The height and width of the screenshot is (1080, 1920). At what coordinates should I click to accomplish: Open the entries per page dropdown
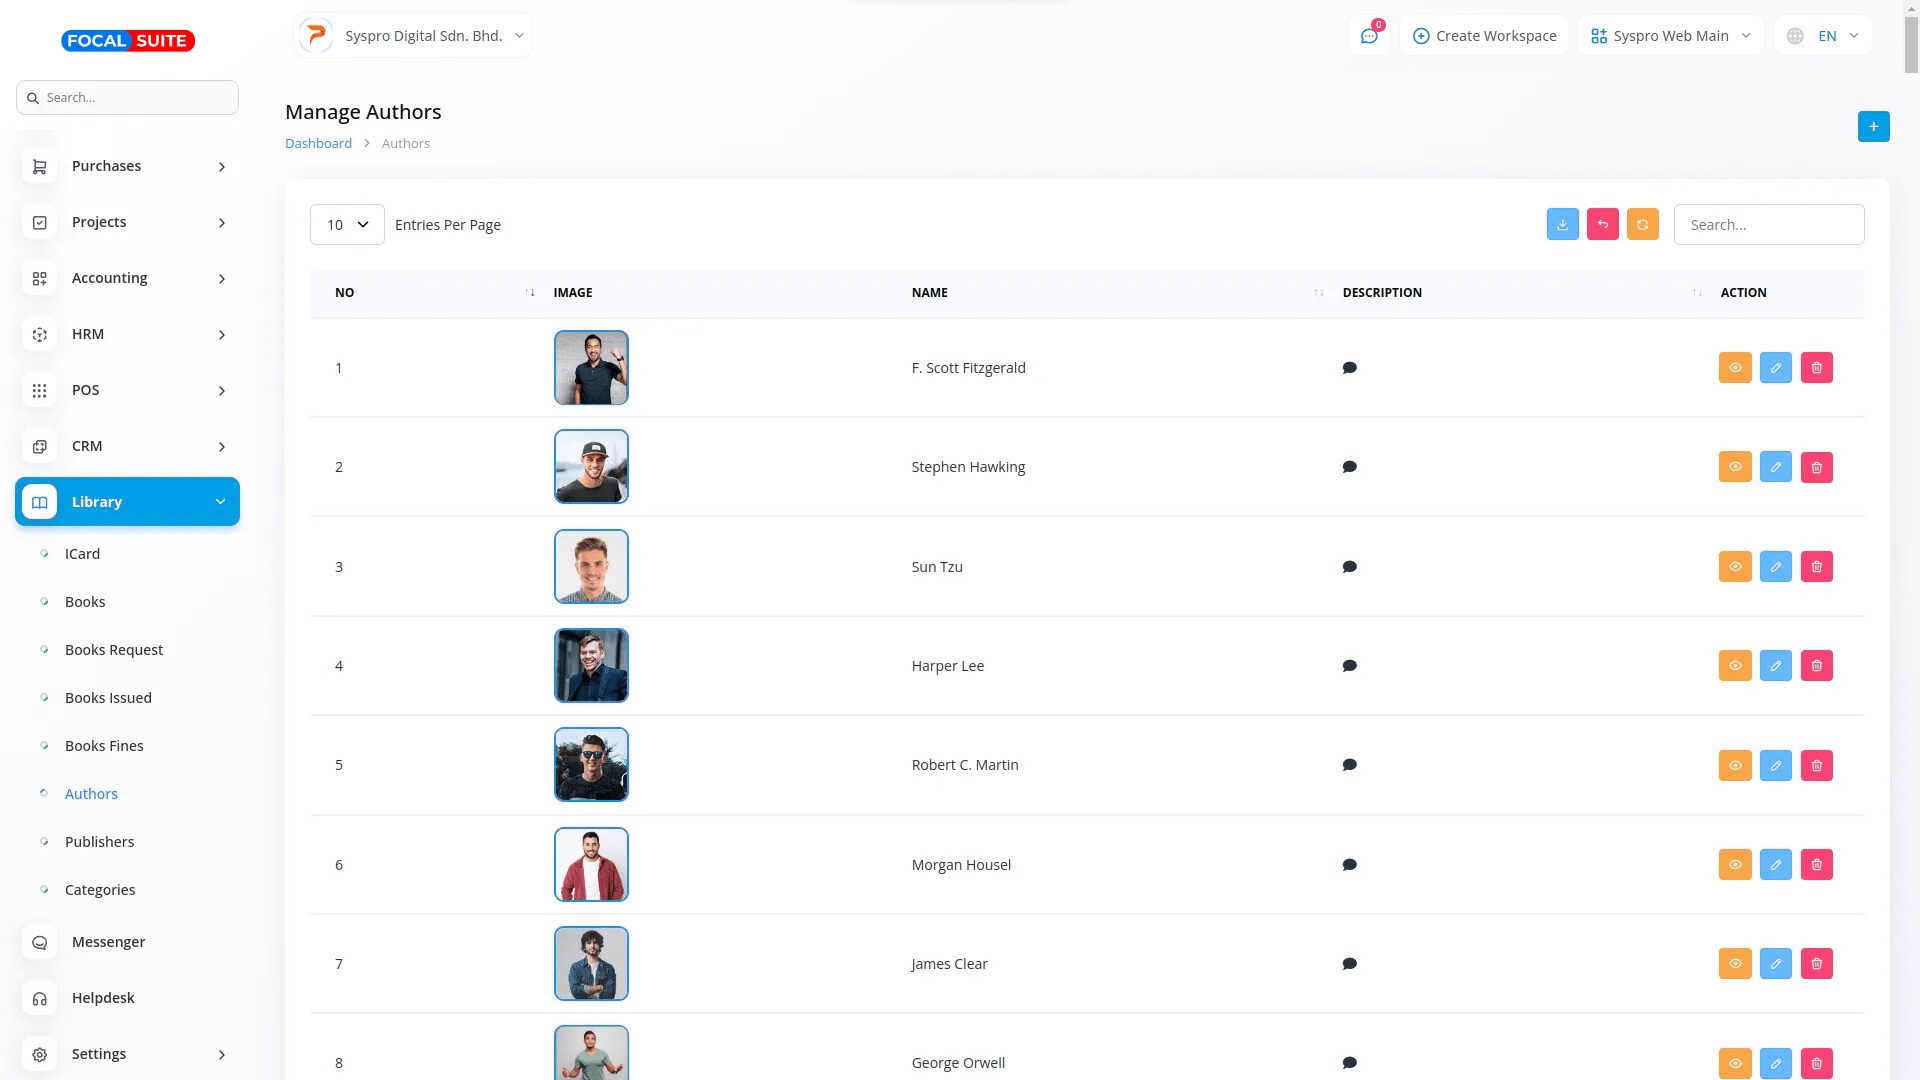[x=347, y=225]
